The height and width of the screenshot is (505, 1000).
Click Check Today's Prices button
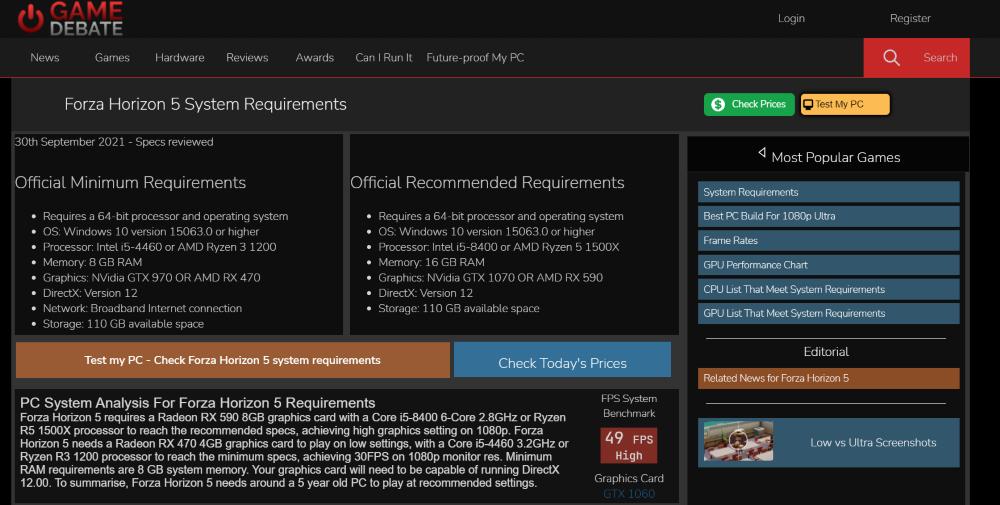pos(562,360)
